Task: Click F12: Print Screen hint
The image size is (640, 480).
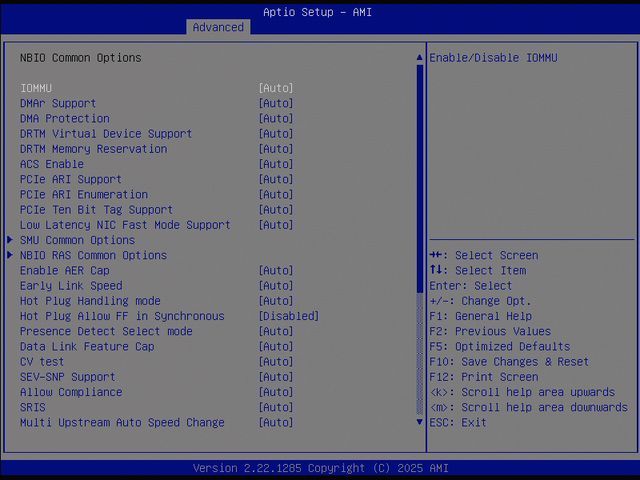Action: 484,377
